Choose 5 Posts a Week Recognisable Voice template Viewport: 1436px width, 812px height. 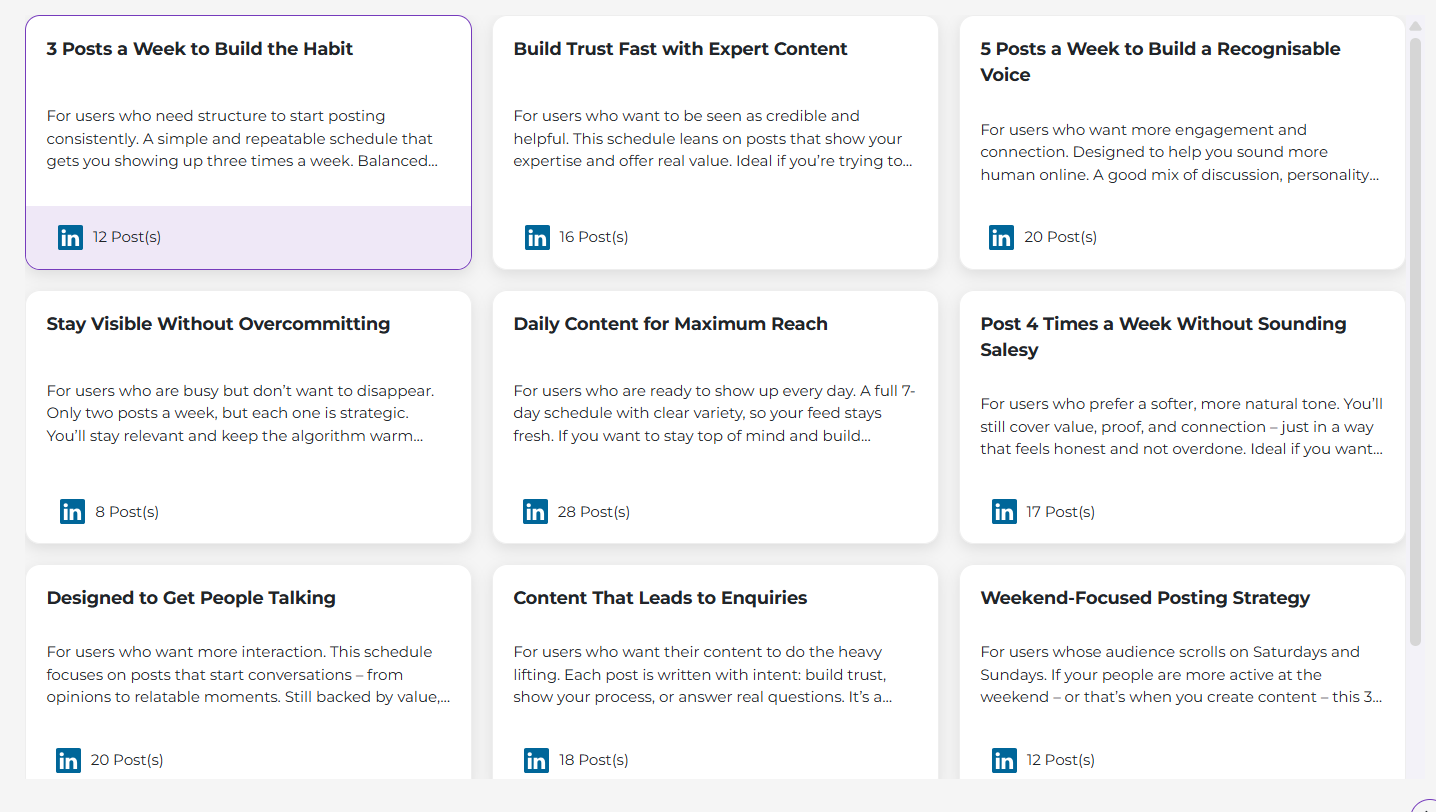[1182, 142]
